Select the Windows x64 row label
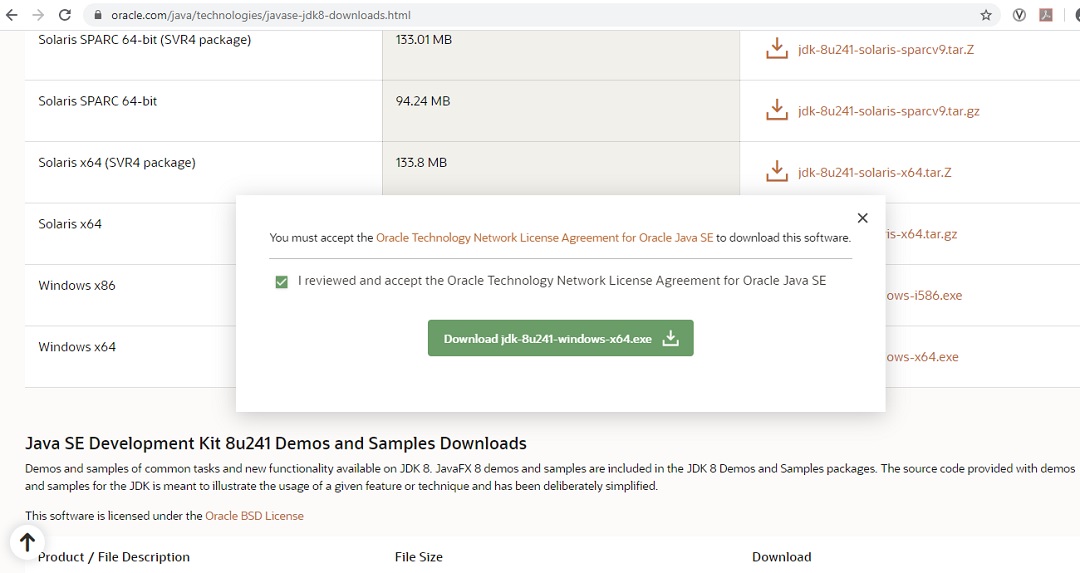1080x573 pixels. [77, 346]
